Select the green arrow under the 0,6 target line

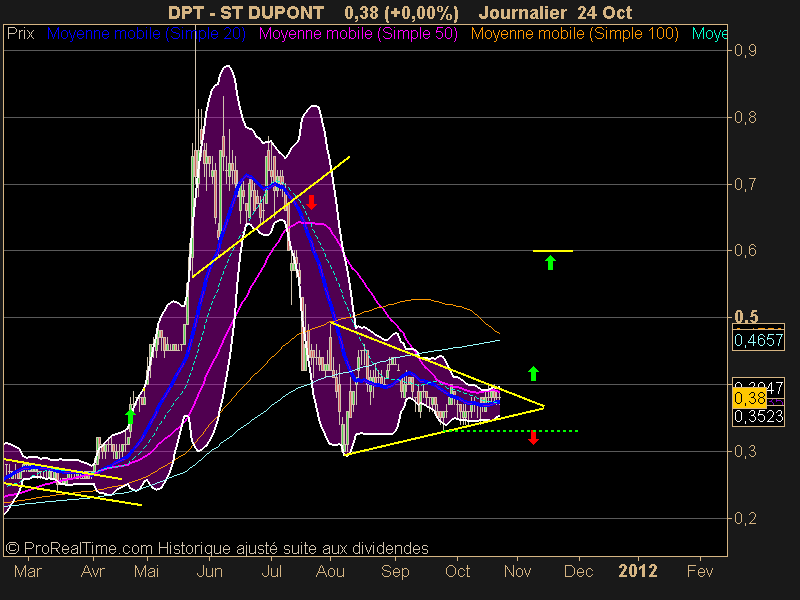(550, 263)
